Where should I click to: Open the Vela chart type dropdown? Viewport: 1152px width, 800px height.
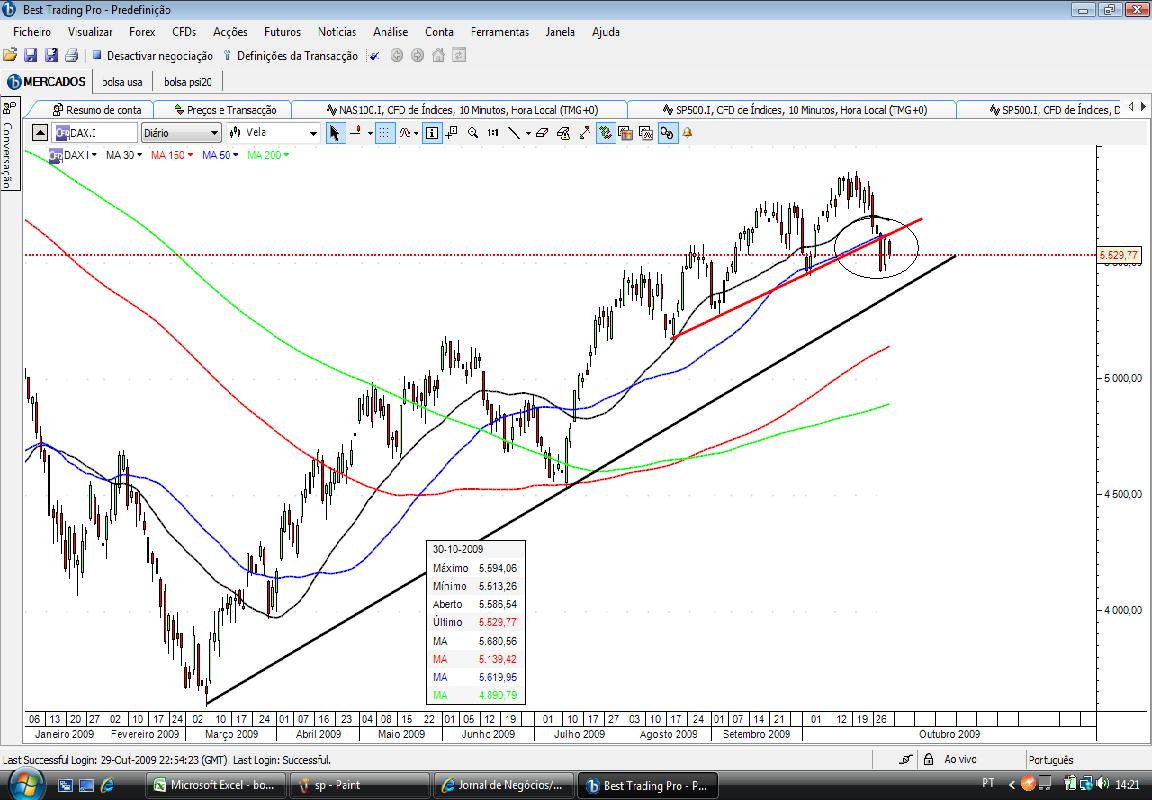pyautogui.click(x=313, y=133)
